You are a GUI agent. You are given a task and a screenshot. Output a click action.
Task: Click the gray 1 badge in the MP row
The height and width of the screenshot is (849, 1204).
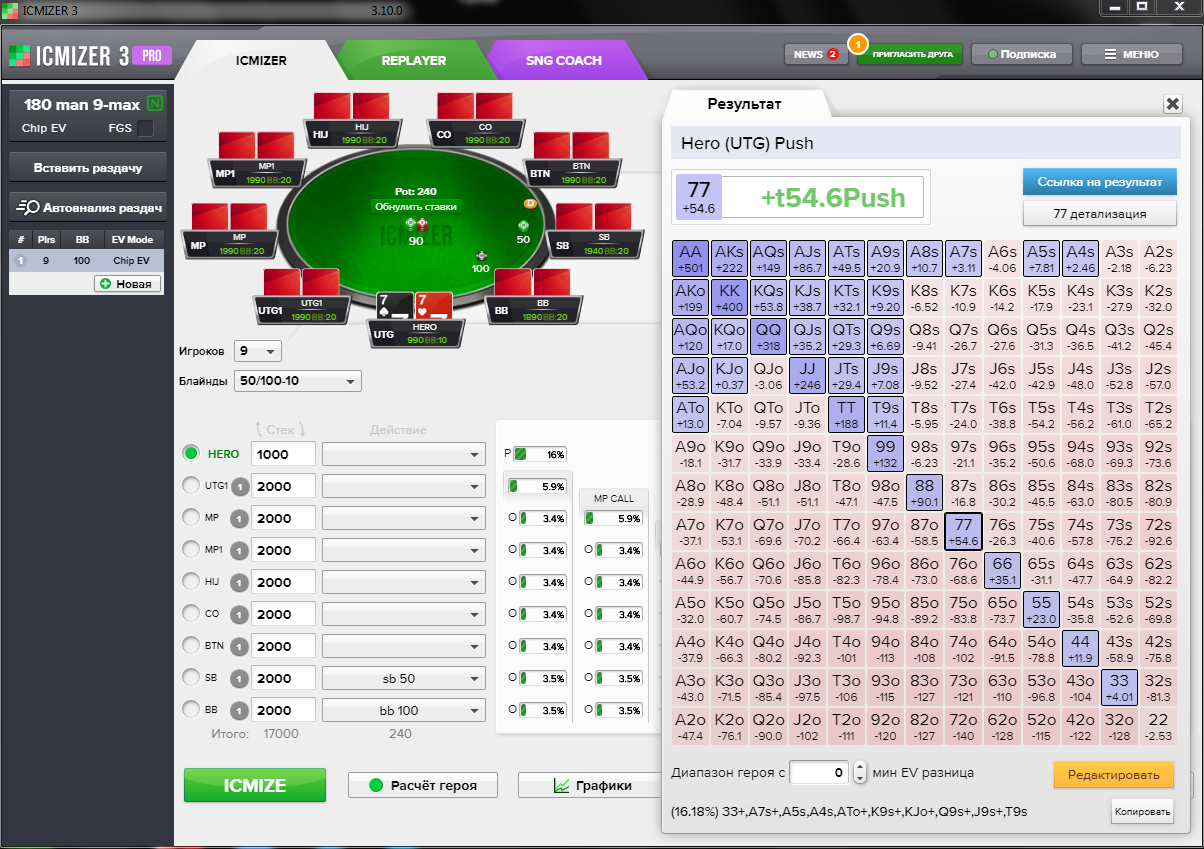(239, 518)
